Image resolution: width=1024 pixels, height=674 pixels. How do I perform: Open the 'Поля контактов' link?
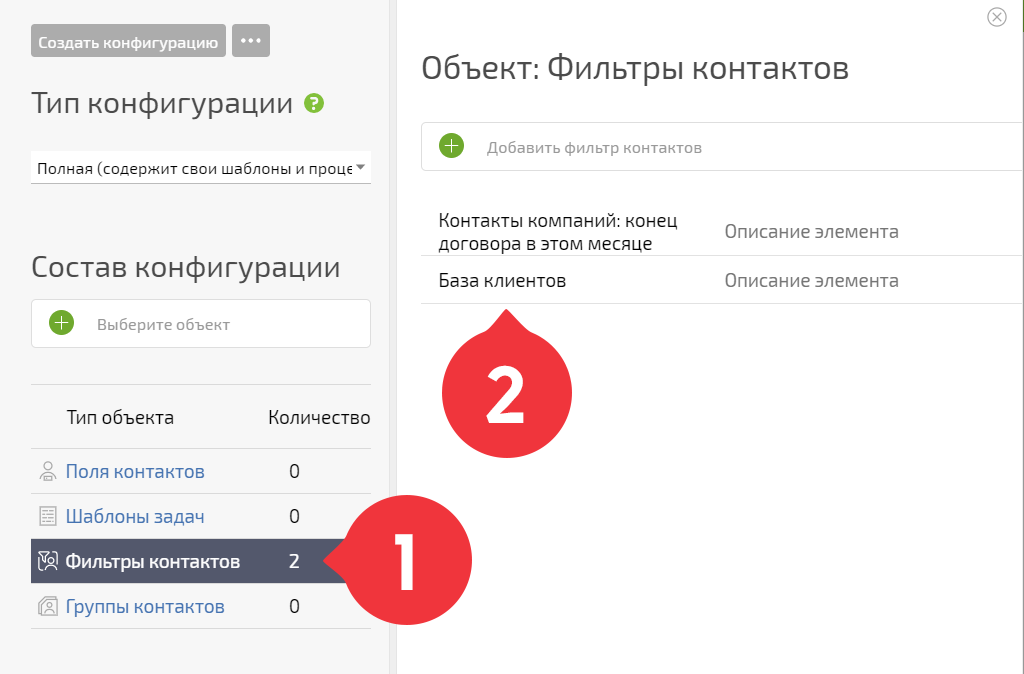135,472
